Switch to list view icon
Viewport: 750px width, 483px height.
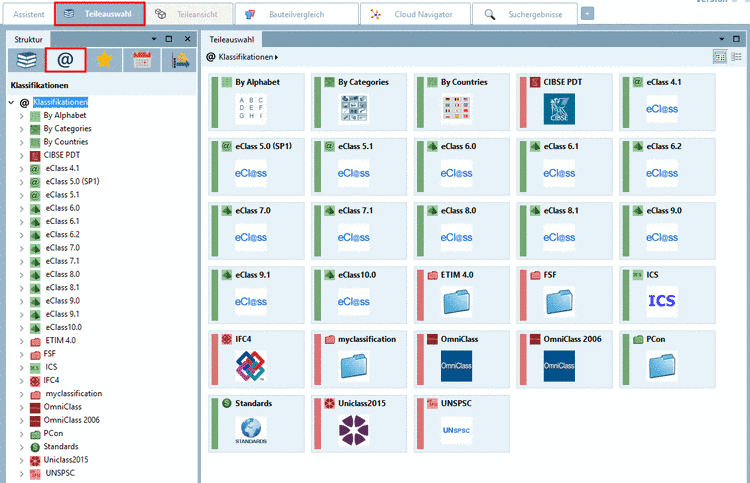tap(737, 57)
